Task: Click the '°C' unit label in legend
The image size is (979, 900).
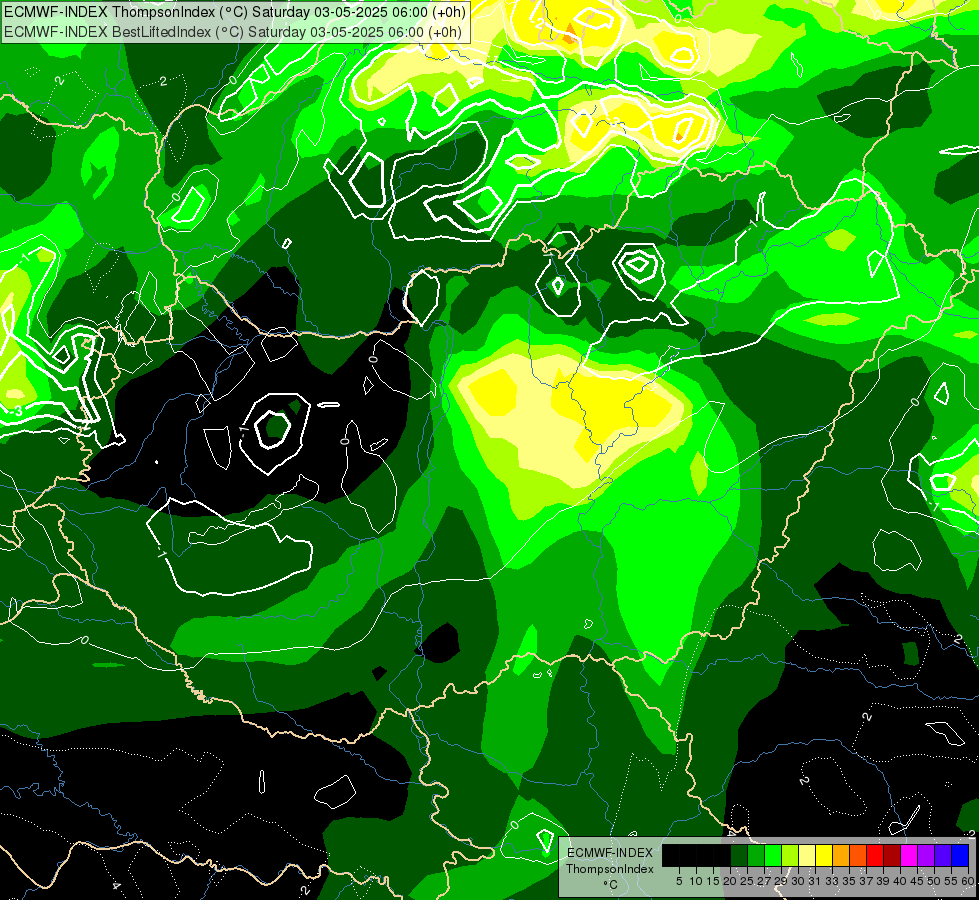Action: (x=611, y=884)
